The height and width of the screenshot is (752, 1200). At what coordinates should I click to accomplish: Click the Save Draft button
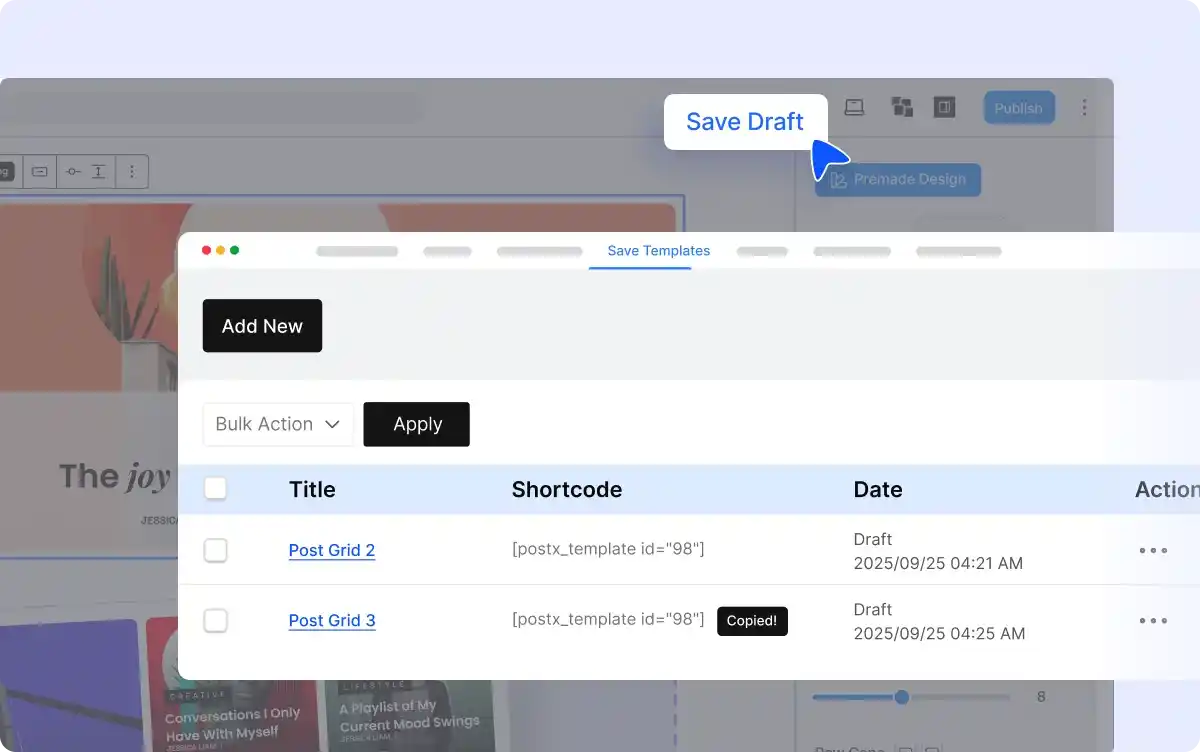point(745,122)
